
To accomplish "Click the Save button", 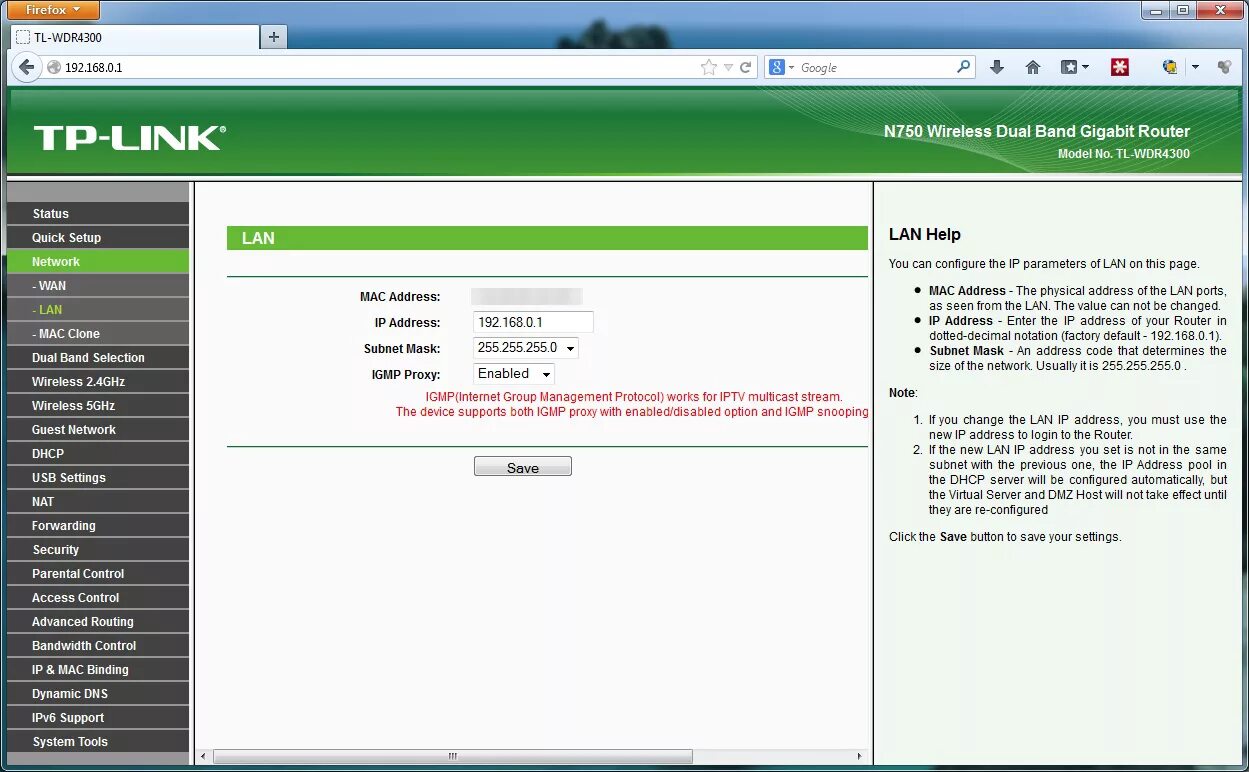I will click(523, 467).
